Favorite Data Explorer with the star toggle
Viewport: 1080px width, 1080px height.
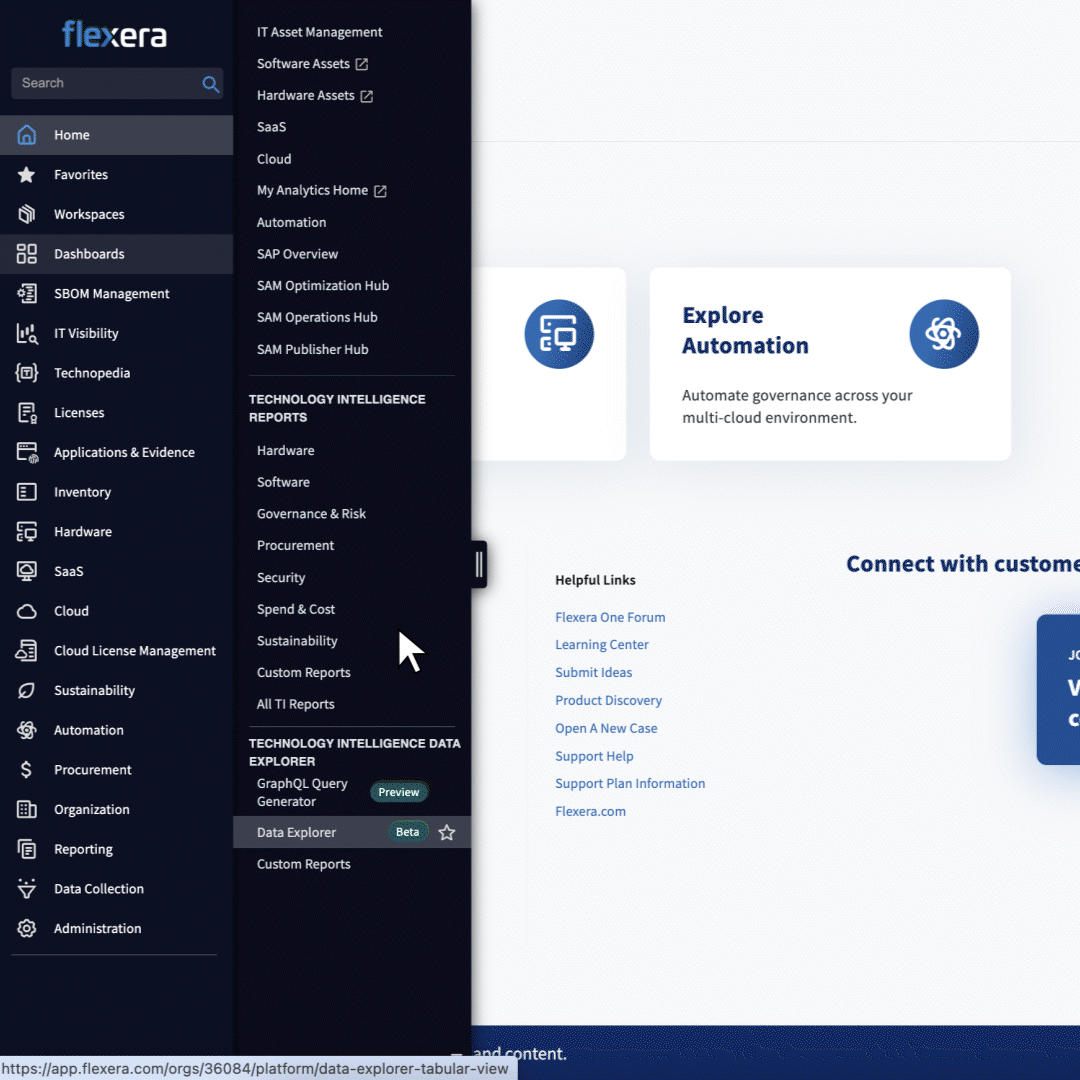tap(447, 833)
